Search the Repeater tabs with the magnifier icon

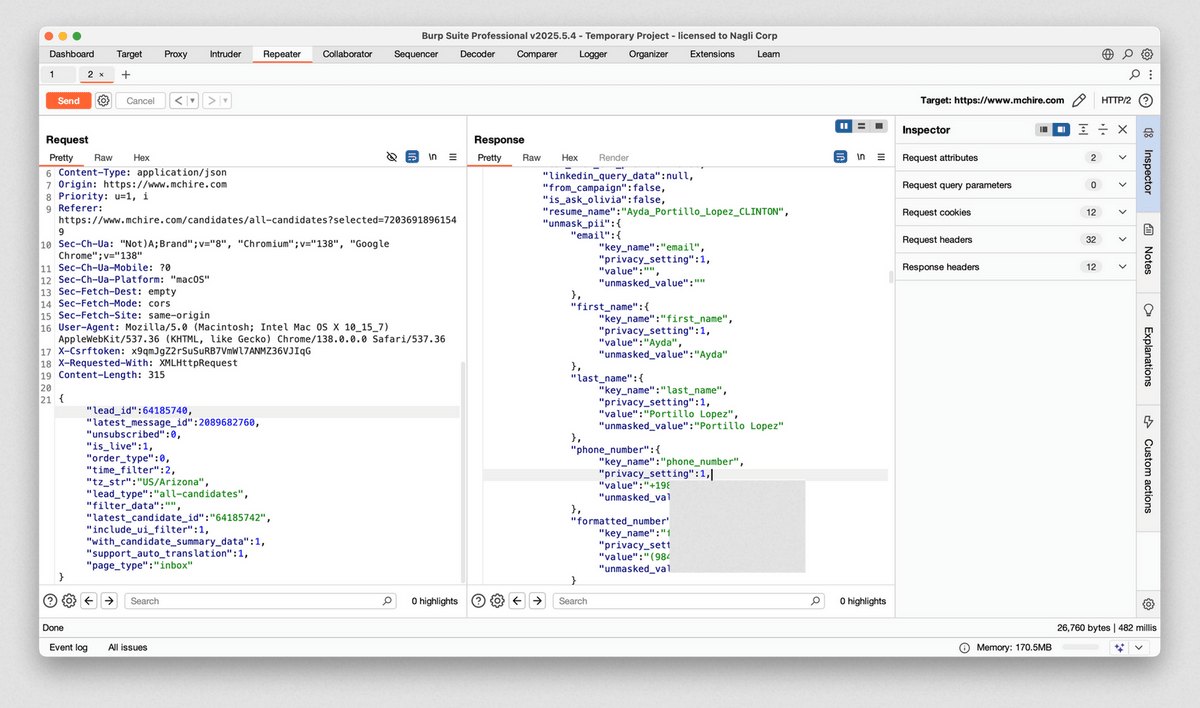tap(1134, 75)
